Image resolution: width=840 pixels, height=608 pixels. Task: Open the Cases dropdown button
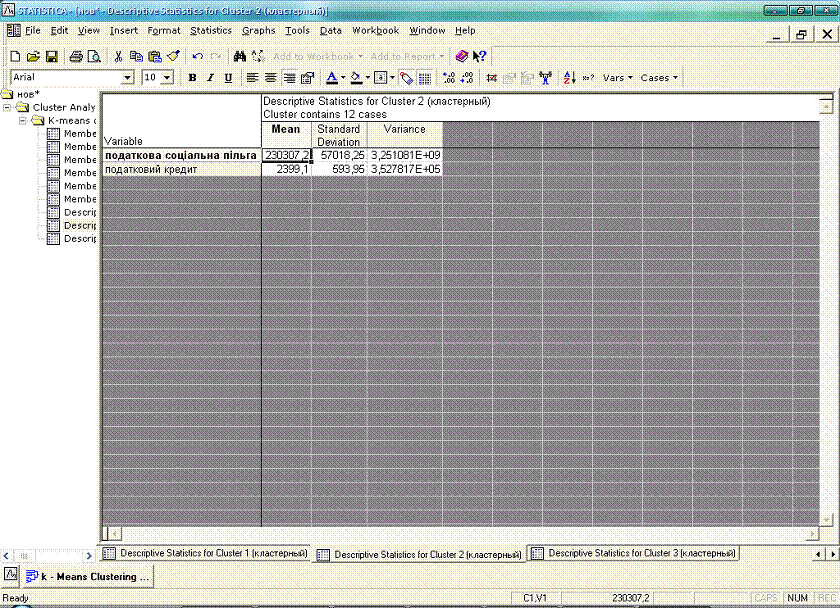[x=658, y=78]
